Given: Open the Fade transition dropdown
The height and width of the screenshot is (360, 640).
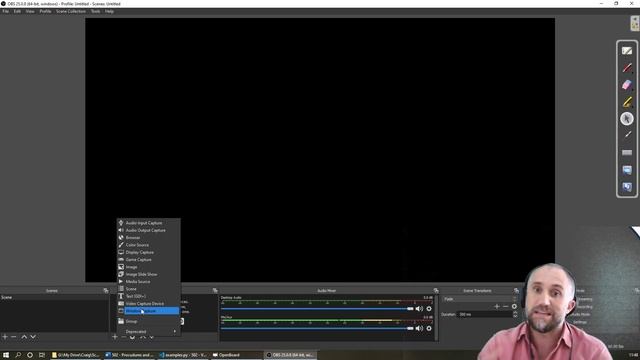Looking at the screenshot, I should tap(480, 299).
